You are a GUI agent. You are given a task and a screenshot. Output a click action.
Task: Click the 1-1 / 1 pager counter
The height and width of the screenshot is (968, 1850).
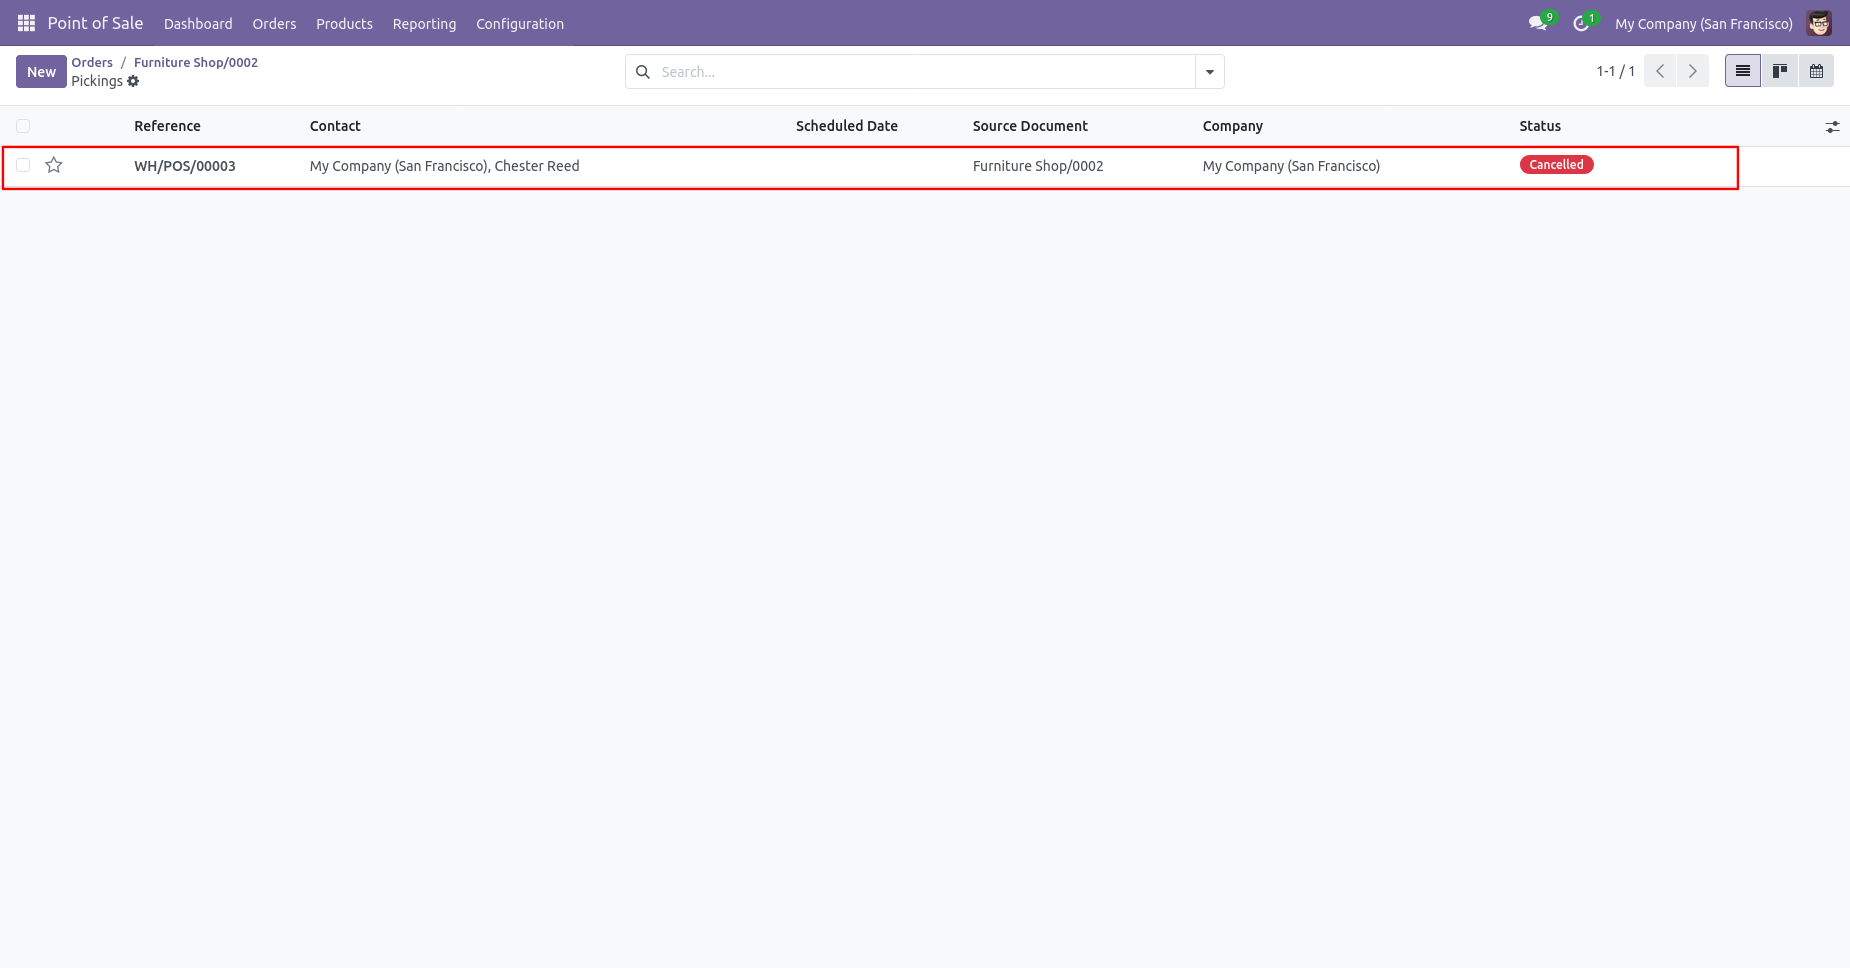click(1615, 71)
